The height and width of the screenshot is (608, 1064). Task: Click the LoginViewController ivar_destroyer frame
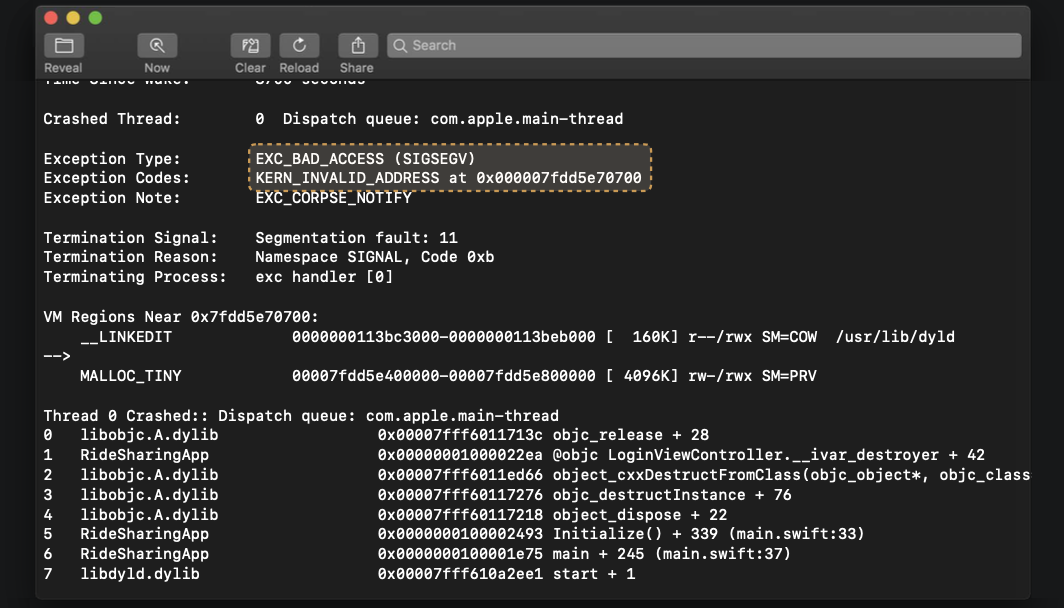(x=500, y=454)
